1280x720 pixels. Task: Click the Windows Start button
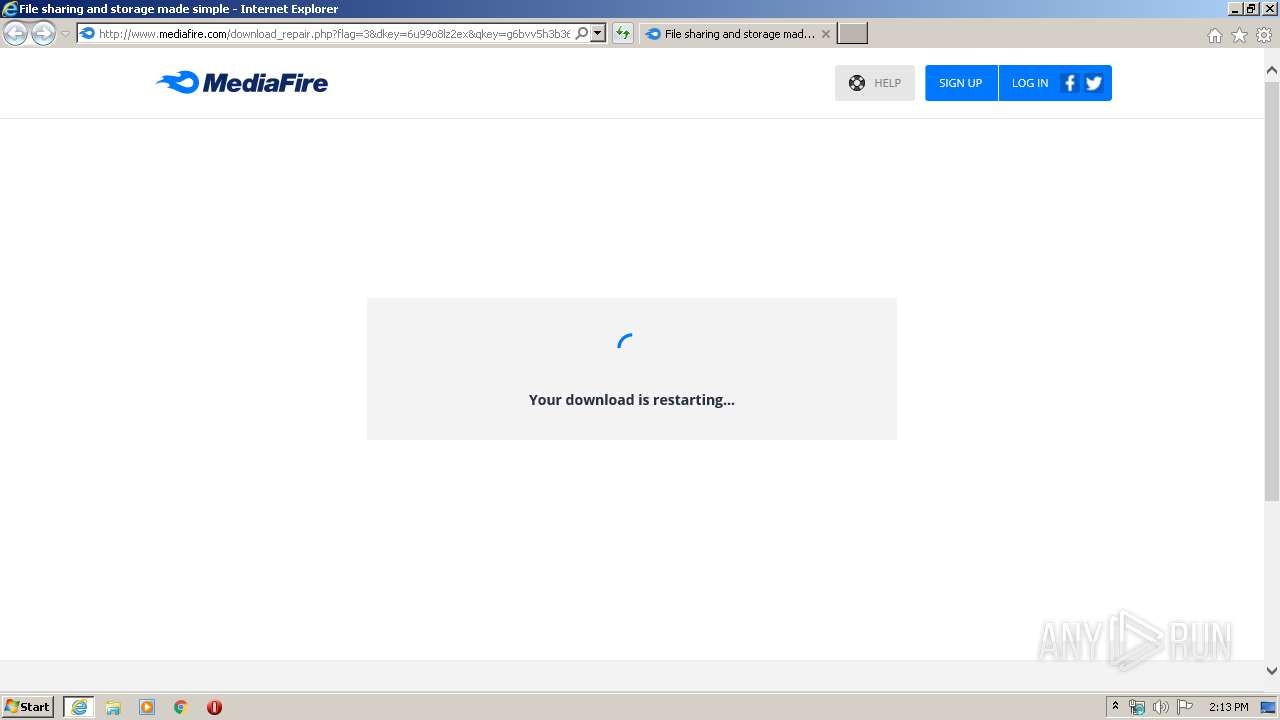click(28, 707)
